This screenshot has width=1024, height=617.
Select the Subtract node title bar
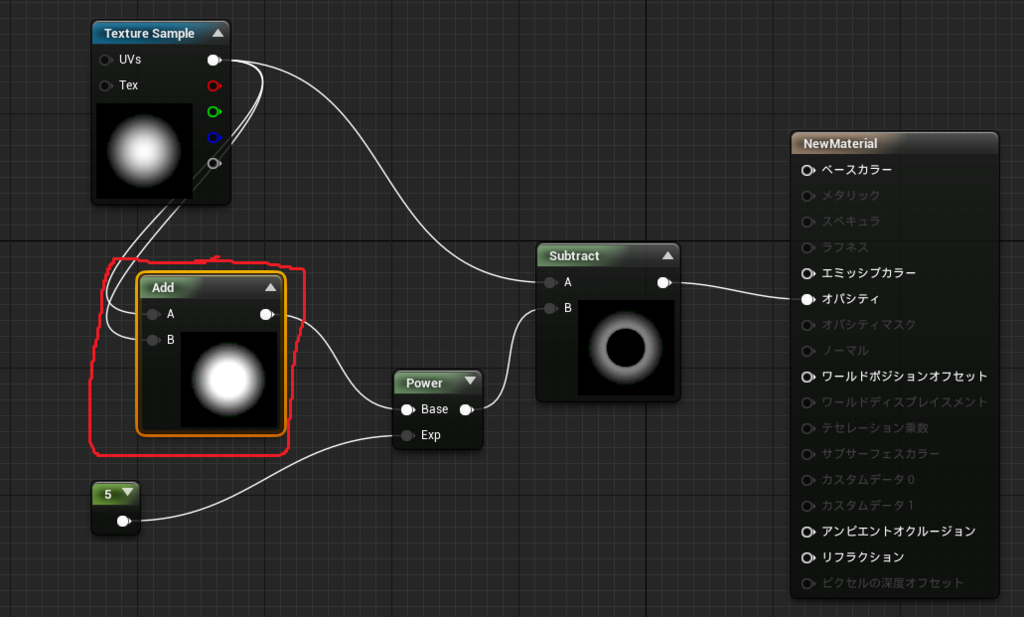point(608,256)
